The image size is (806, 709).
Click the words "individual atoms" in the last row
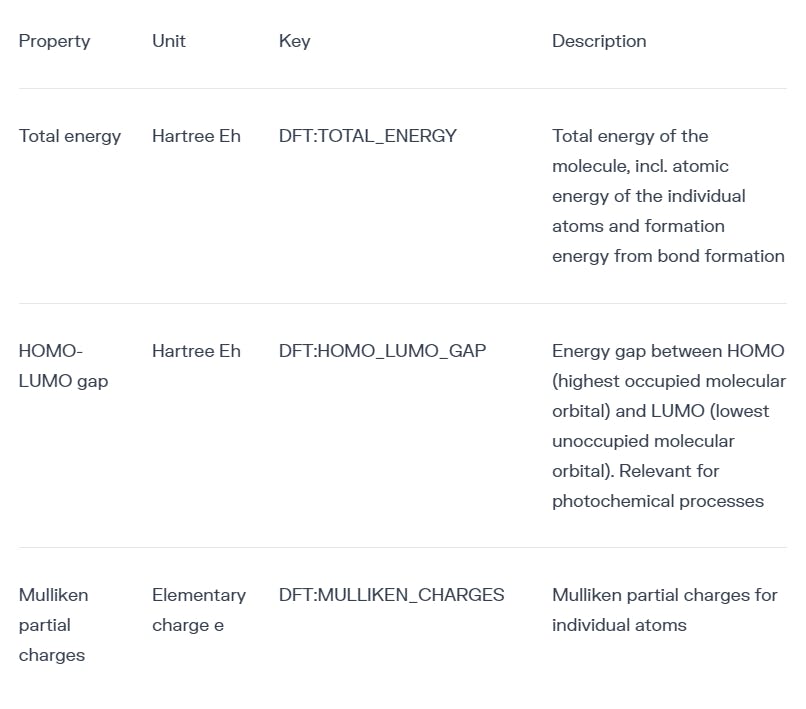tap(619, 625)
